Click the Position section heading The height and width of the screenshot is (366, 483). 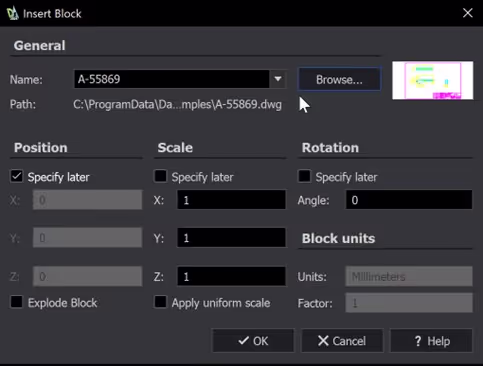click(41, 148)
